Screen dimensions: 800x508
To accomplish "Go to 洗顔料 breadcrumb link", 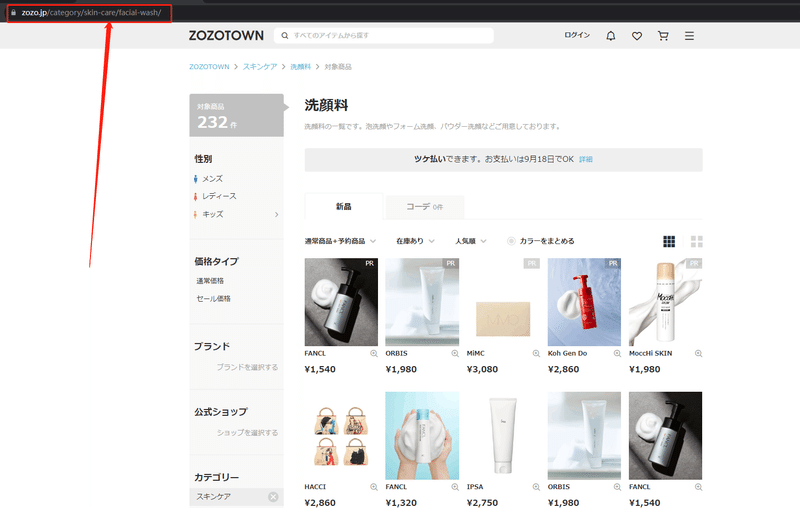I will [301, 67].
